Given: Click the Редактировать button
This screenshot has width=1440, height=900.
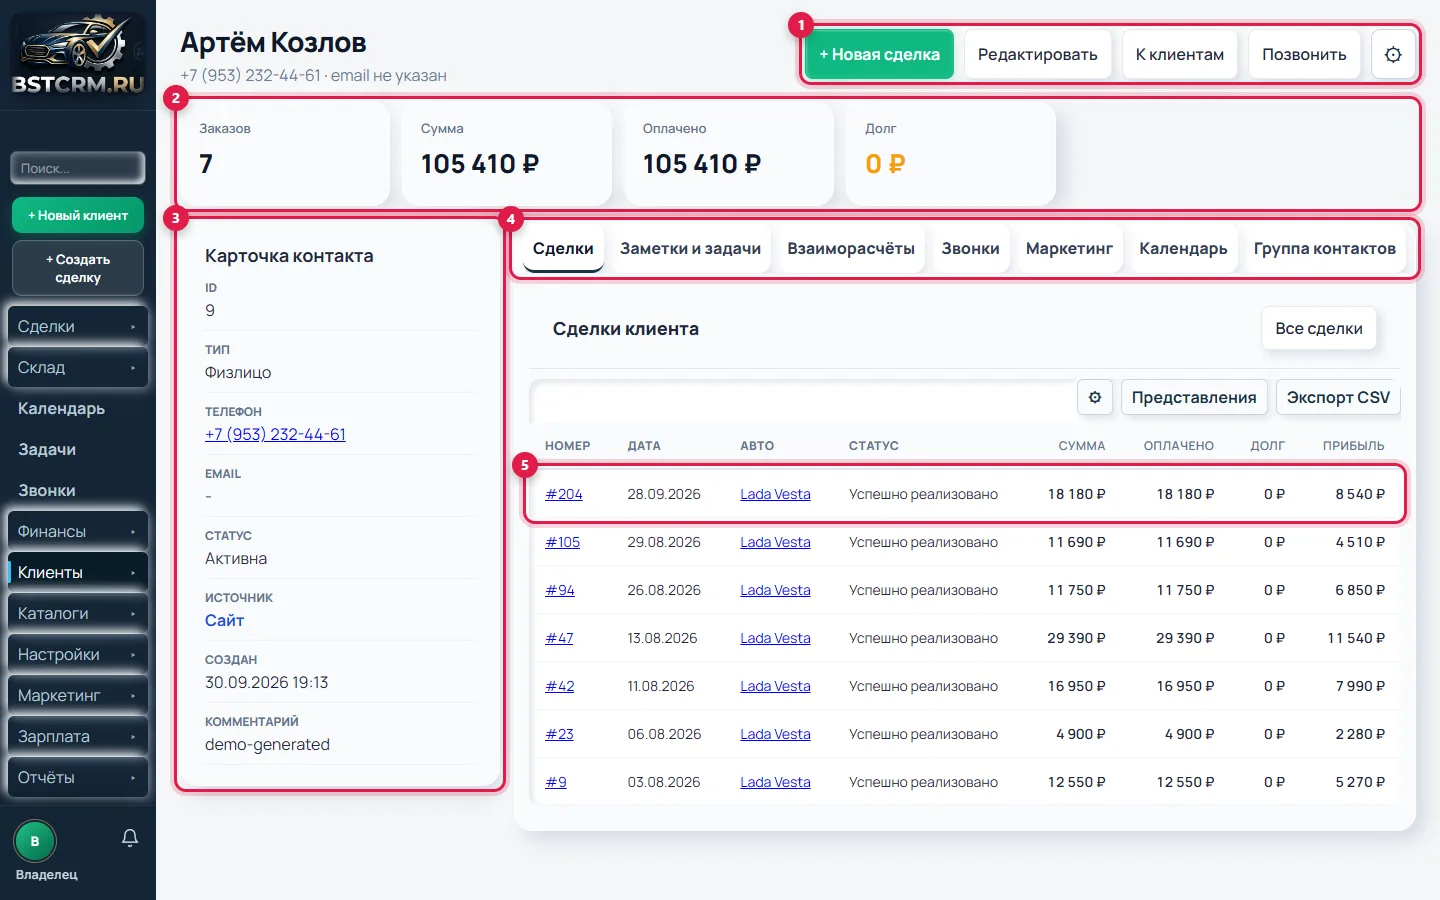Looking at the screenshot, I should click(x=1038, y=55).
